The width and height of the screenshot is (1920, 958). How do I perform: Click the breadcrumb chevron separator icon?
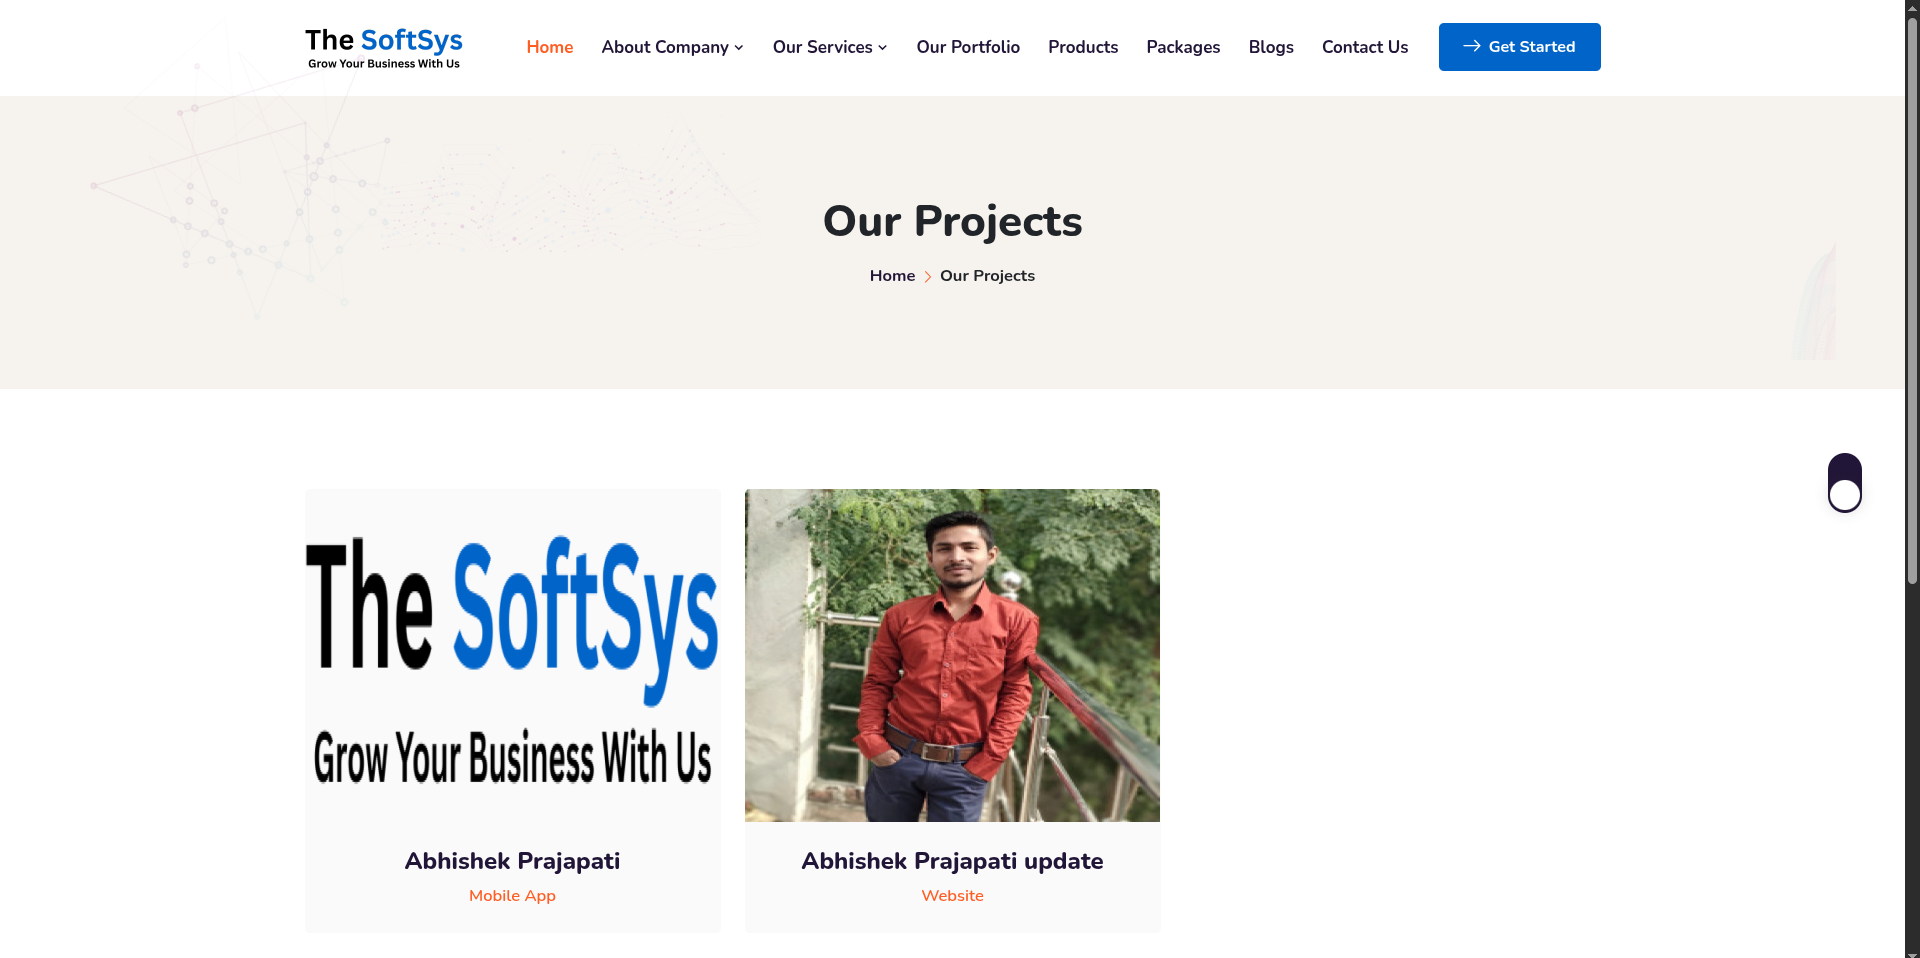click(x=928, y=277)
